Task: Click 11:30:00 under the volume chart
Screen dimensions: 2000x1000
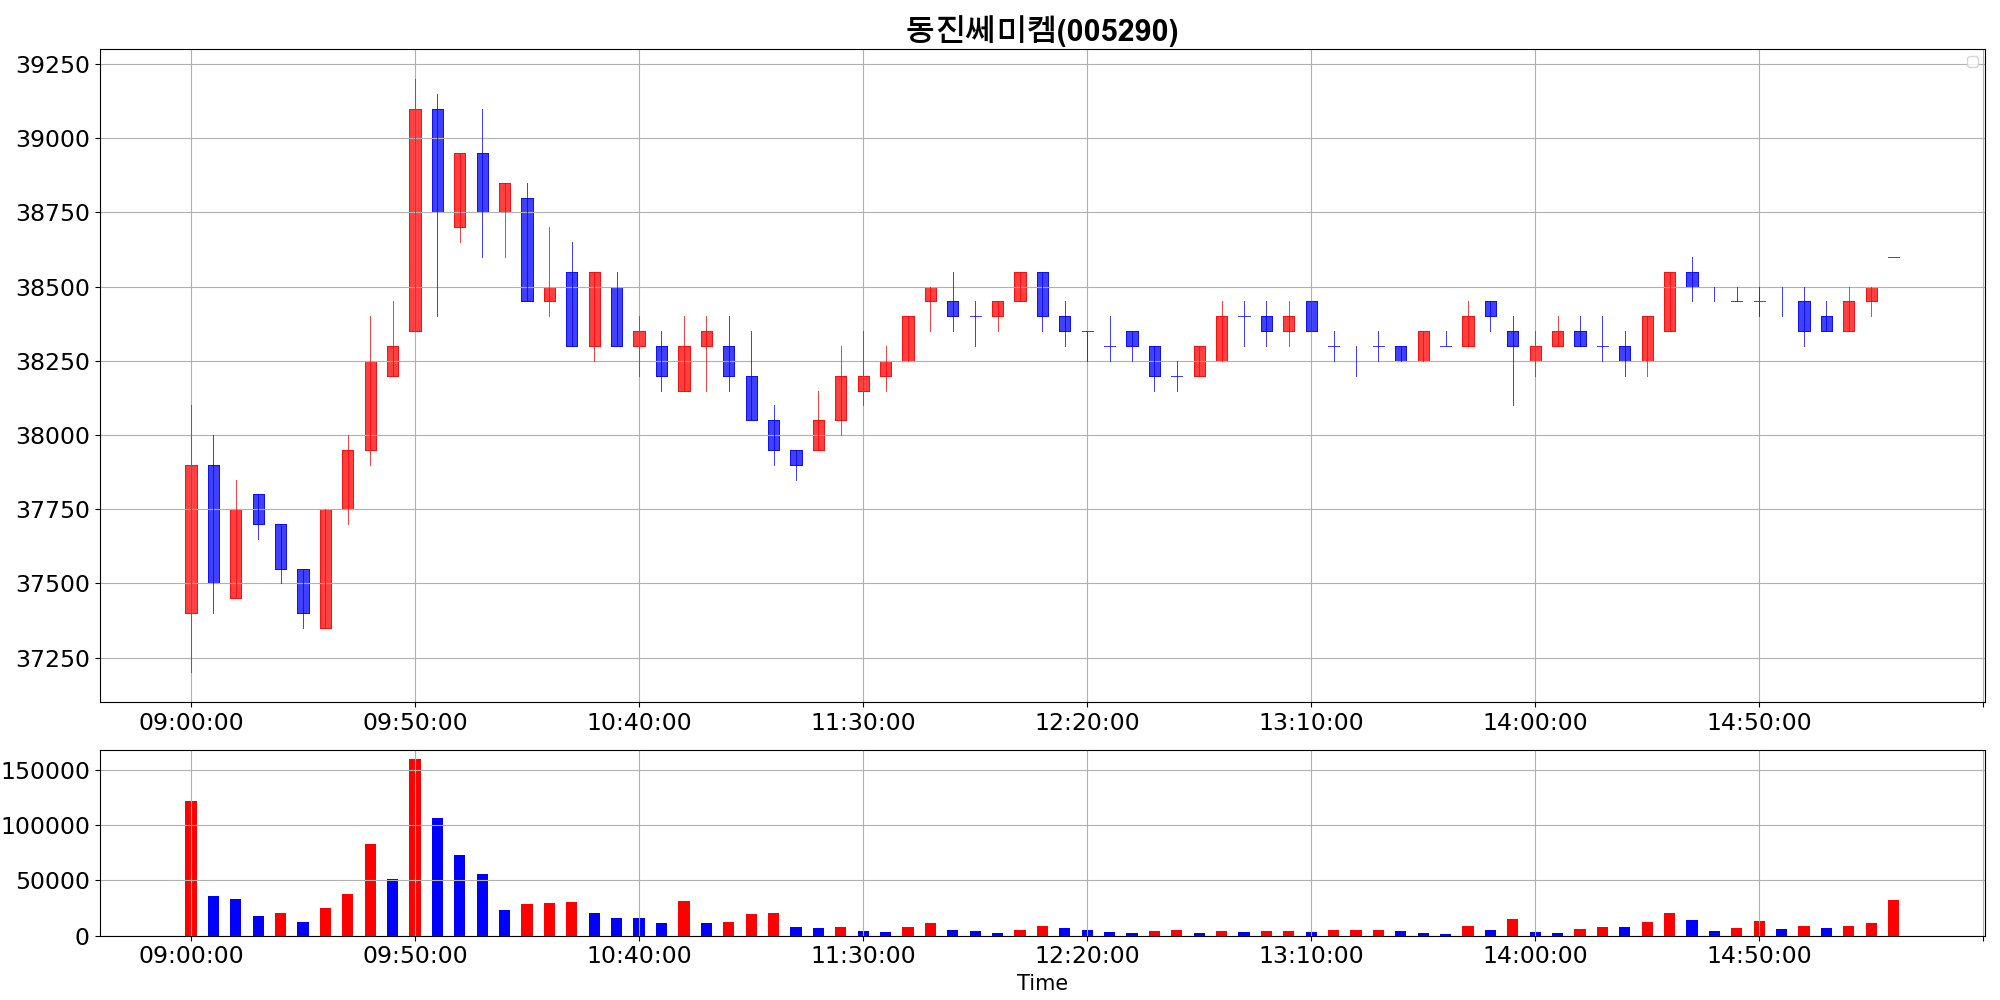Action: pos(863,955)
